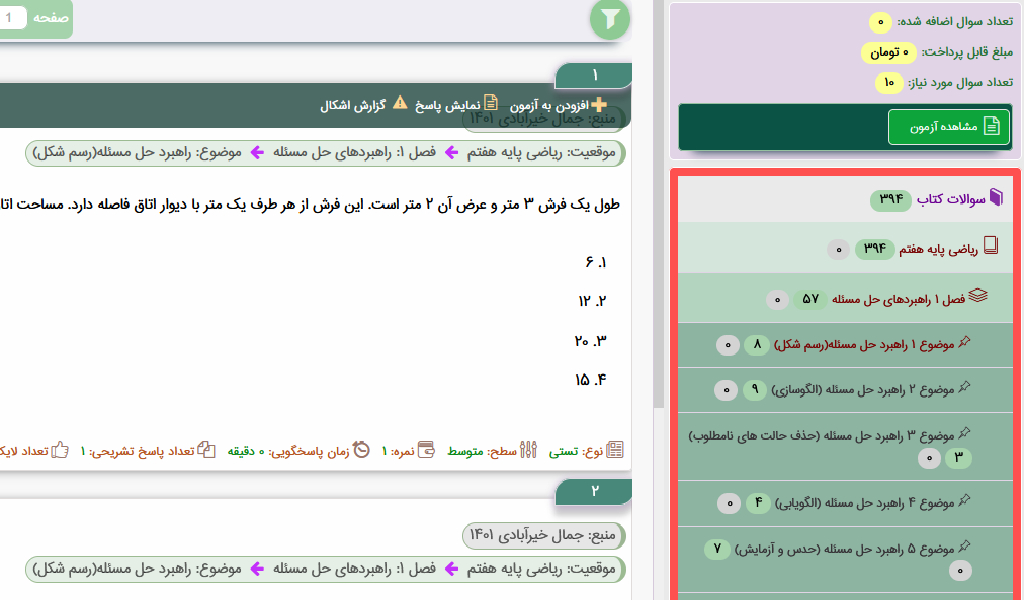This screenshot has height=600, width=1024.
Task: Report a problem via 'گزارش اشکال'
Action: pyautogui.click(x=363, y=104)
